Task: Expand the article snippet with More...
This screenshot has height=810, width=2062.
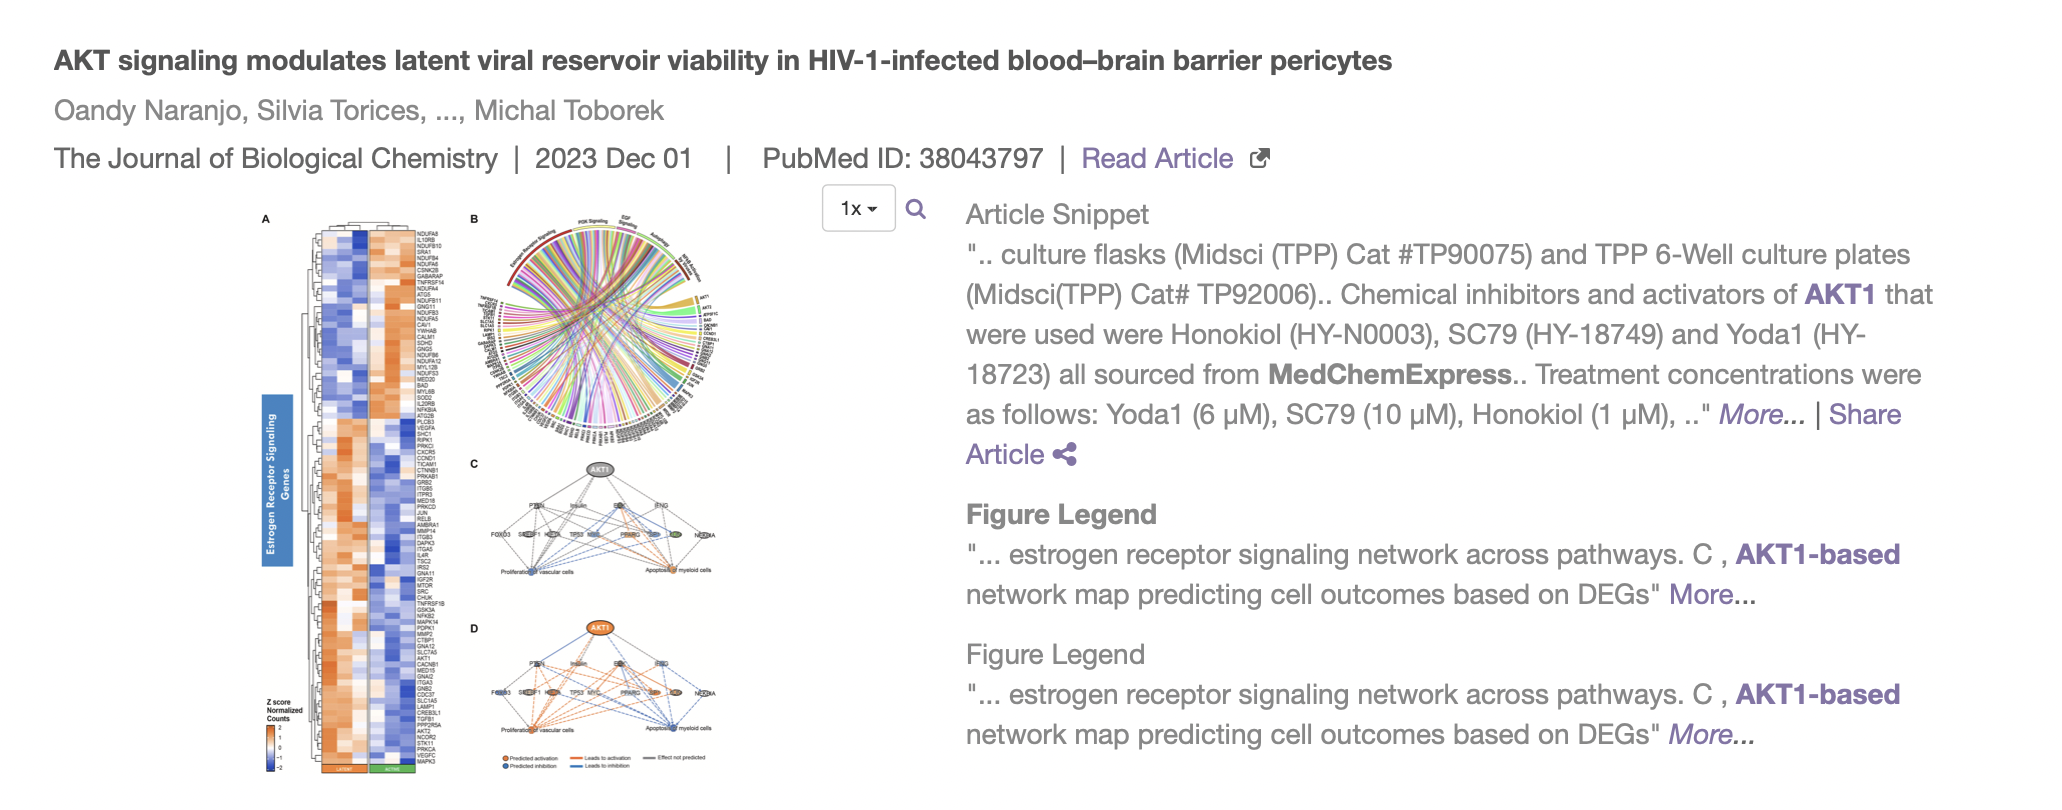Action: tap(1762, 415)
